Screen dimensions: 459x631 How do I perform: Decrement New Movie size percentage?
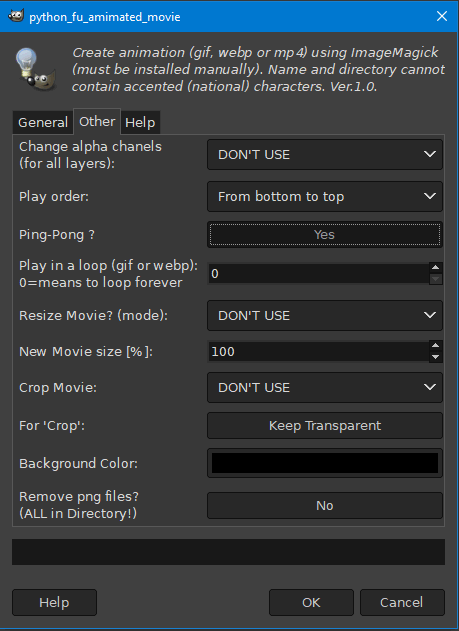coord(436,357)
